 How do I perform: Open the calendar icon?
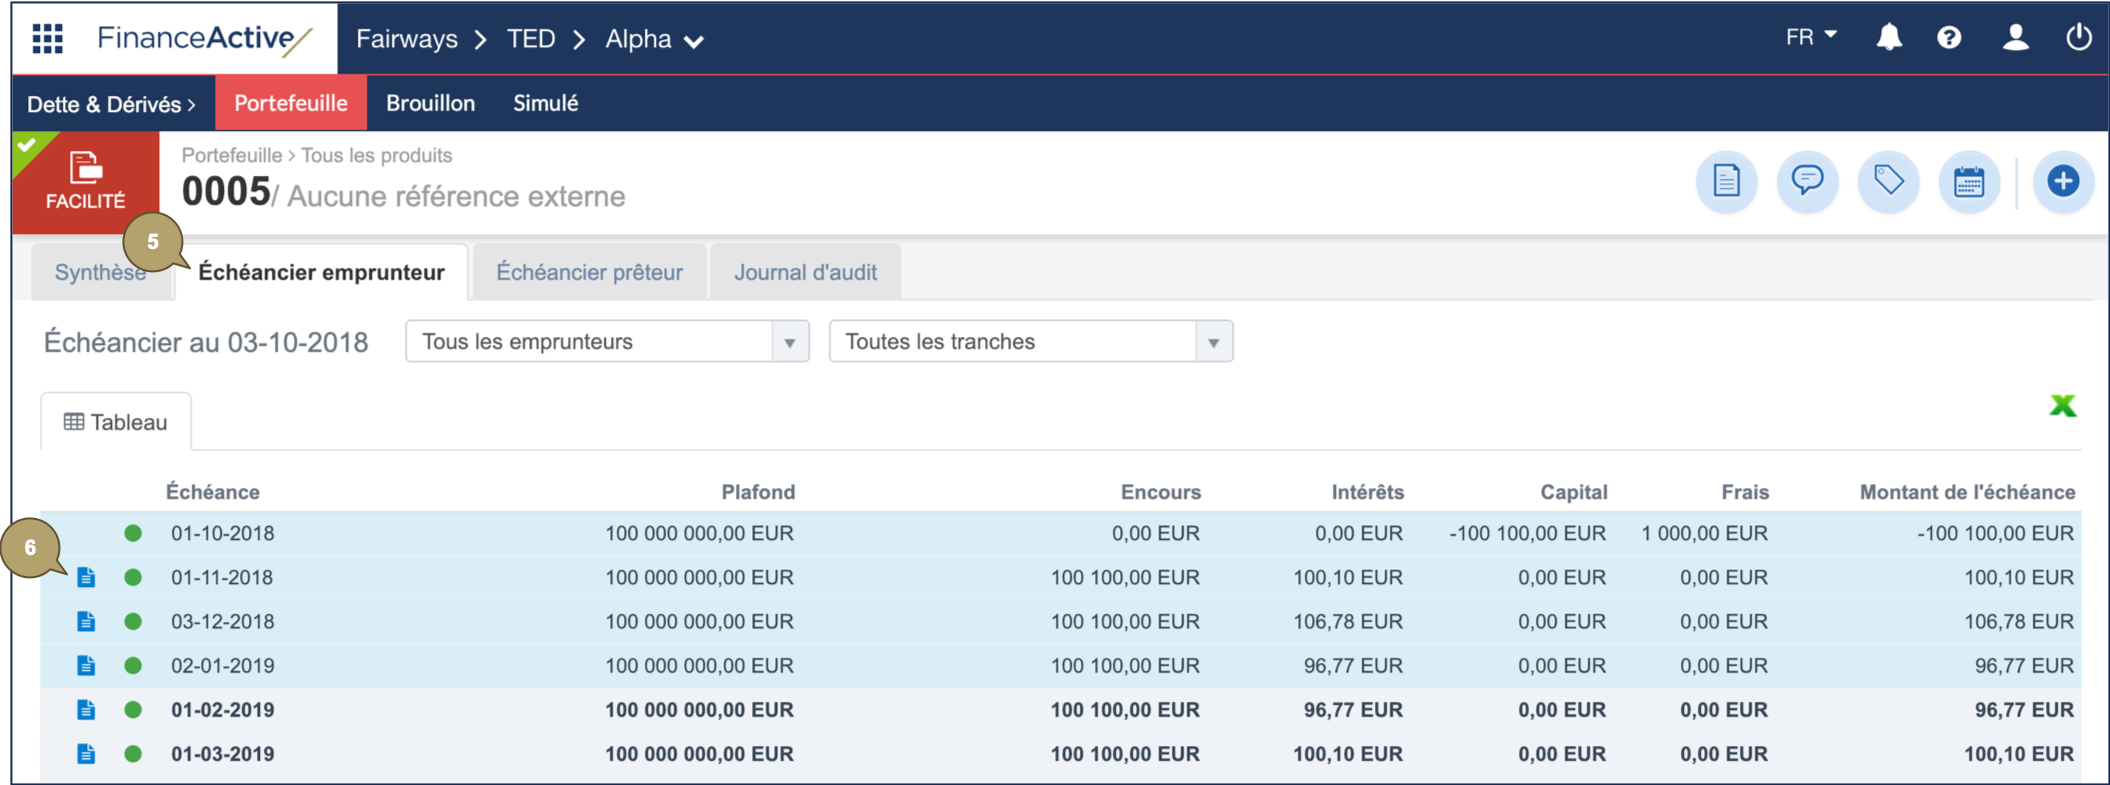[1969, 181]
